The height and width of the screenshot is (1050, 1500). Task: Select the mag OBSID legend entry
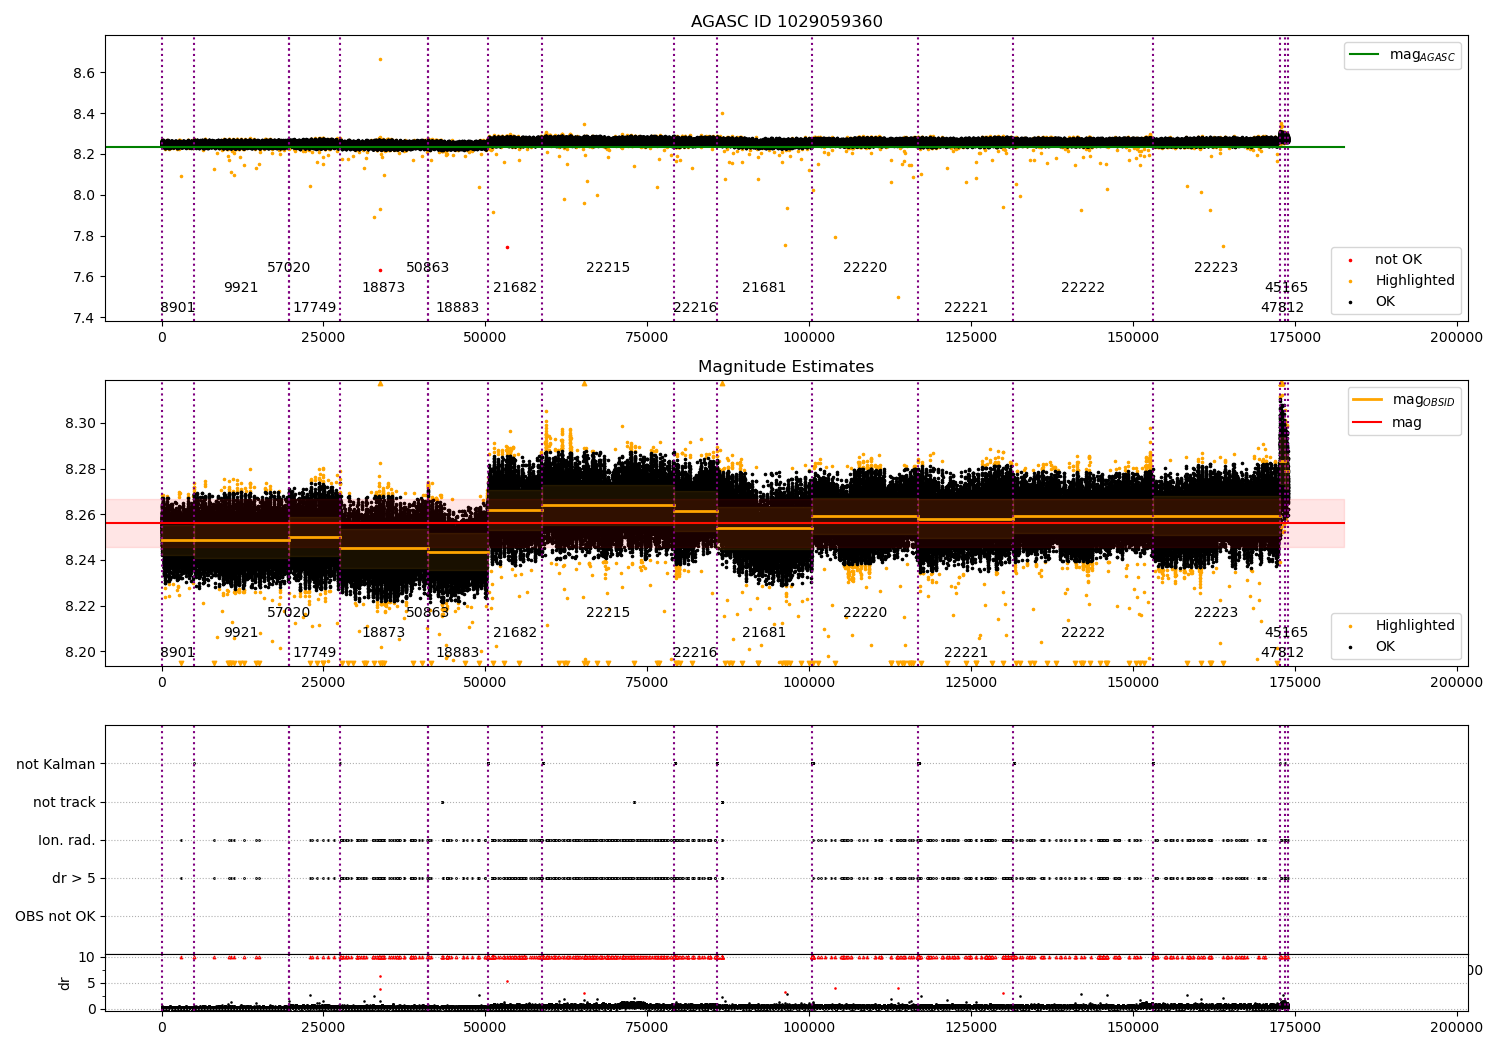(x=1404, y=400)
